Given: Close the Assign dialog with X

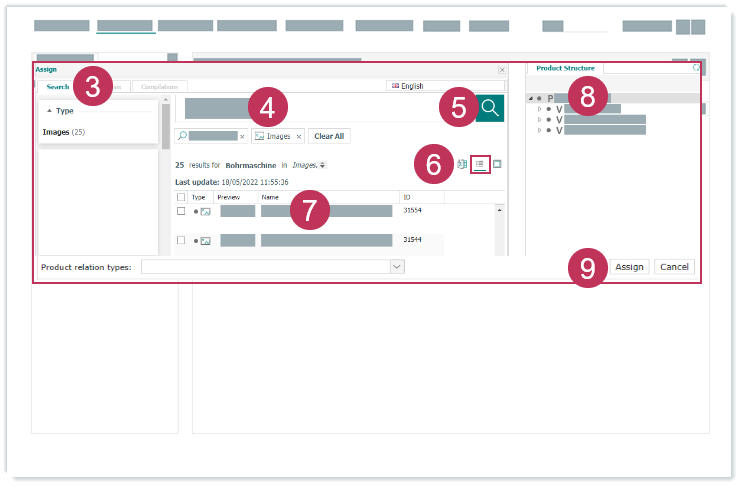Looking at the screenshot, I should pyautogui.click(x=502, y=70).
